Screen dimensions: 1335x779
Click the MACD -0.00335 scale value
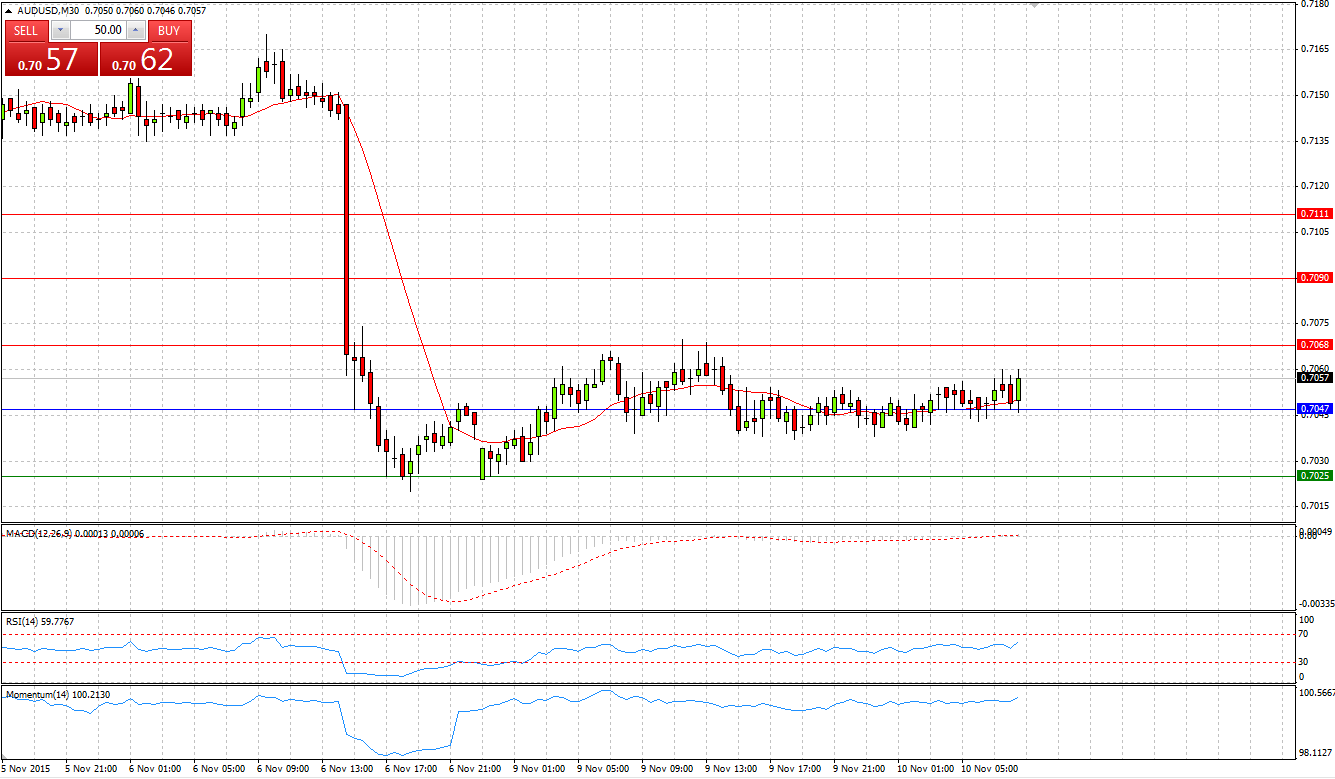(x=1315, y=604)
